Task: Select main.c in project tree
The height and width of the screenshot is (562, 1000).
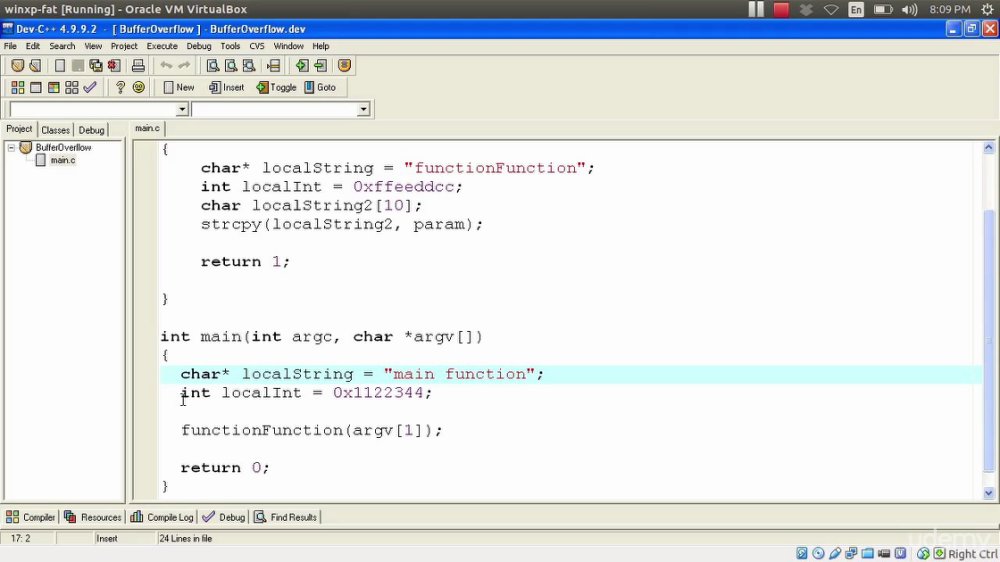Action: [x=62, y=160]
